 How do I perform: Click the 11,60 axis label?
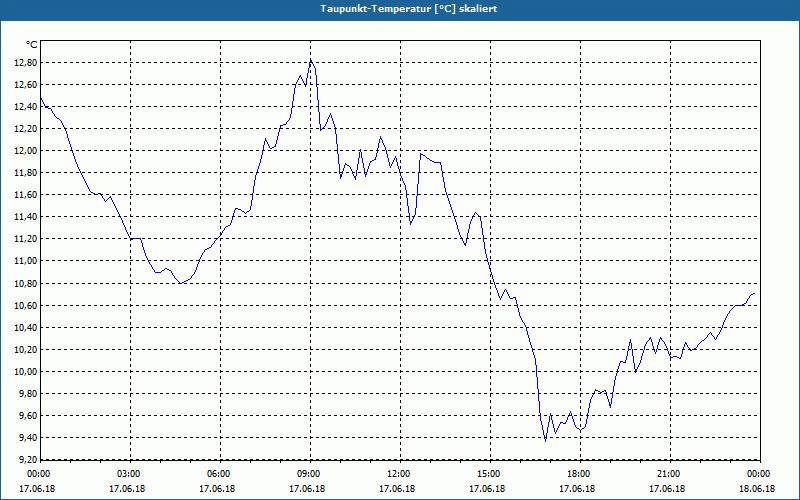27,194
